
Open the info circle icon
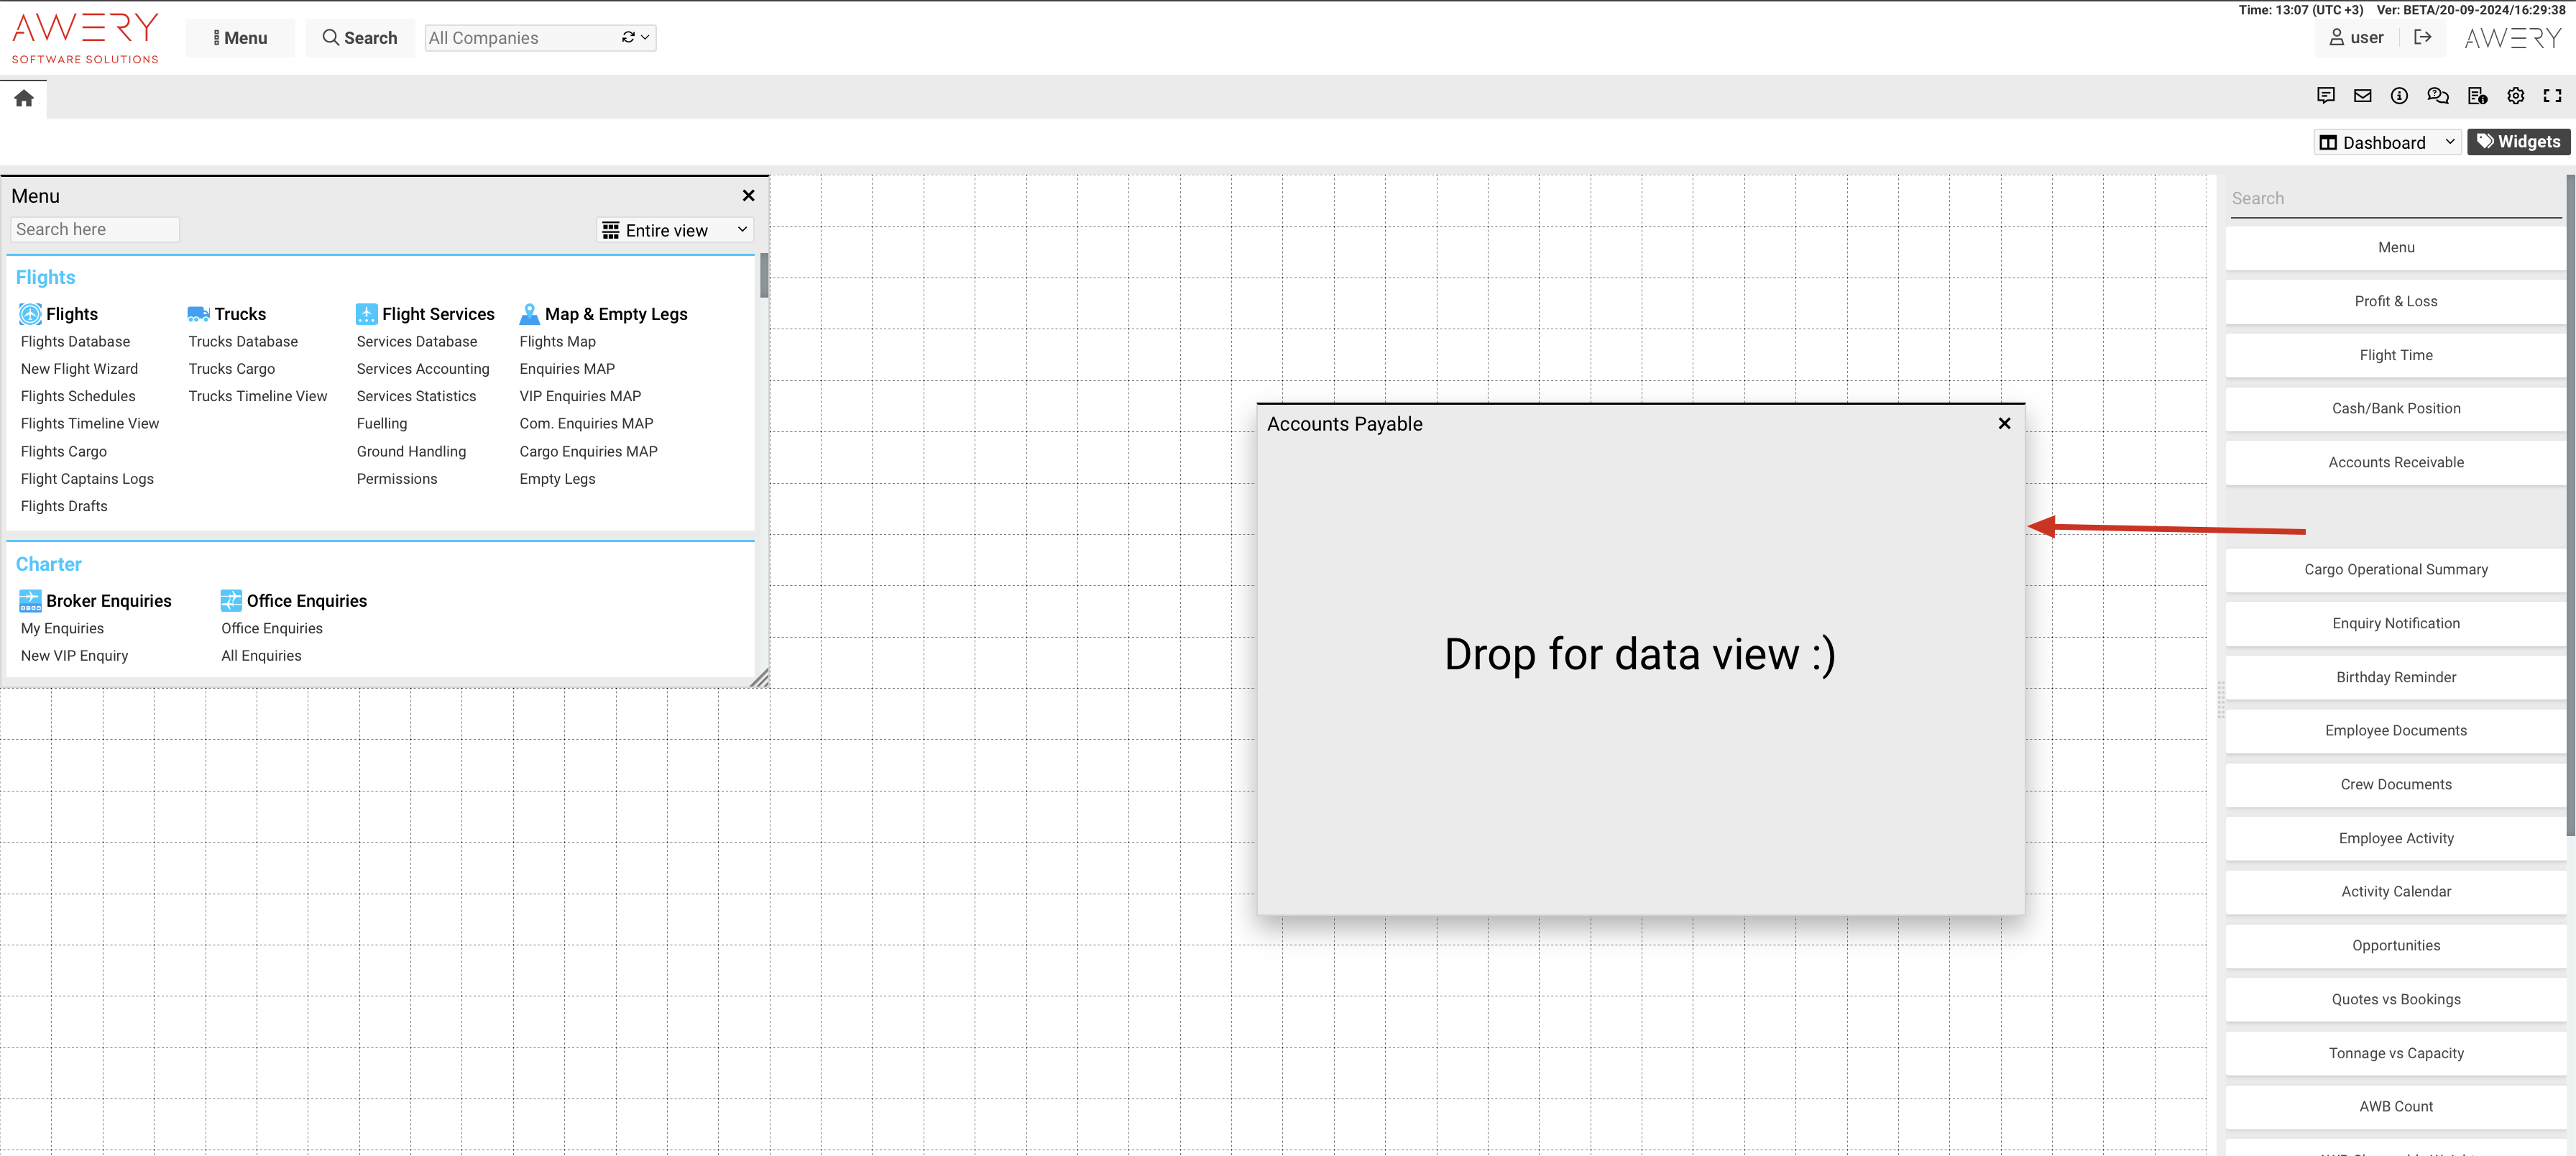click(2399, 96)
